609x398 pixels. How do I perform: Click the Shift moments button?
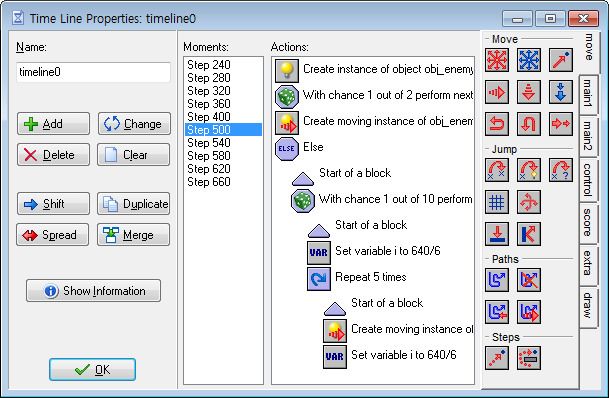click(x=53, y=204)
